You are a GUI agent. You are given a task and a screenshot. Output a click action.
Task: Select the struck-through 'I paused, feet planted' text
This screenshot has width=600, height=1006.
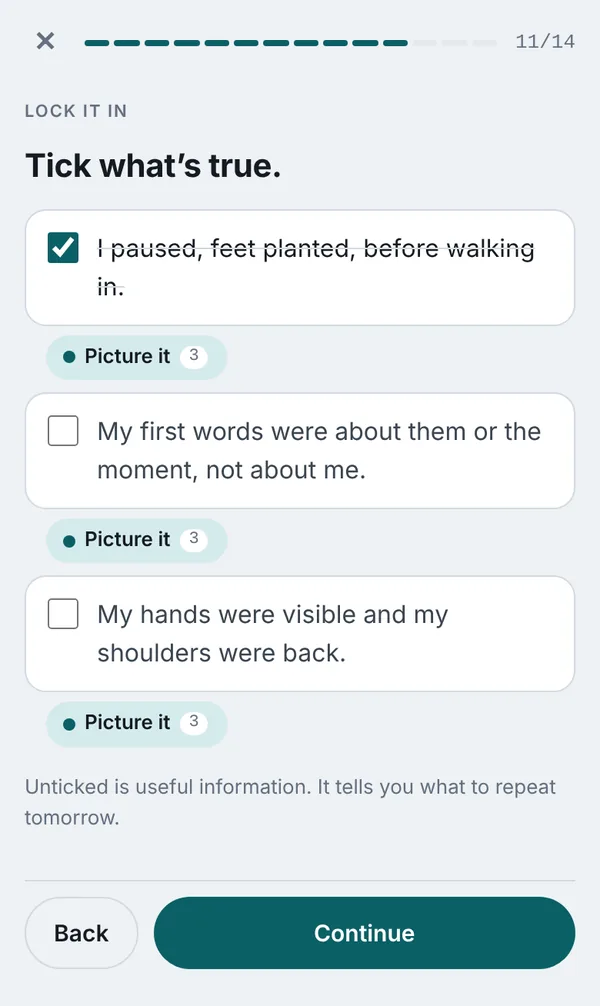316,268
